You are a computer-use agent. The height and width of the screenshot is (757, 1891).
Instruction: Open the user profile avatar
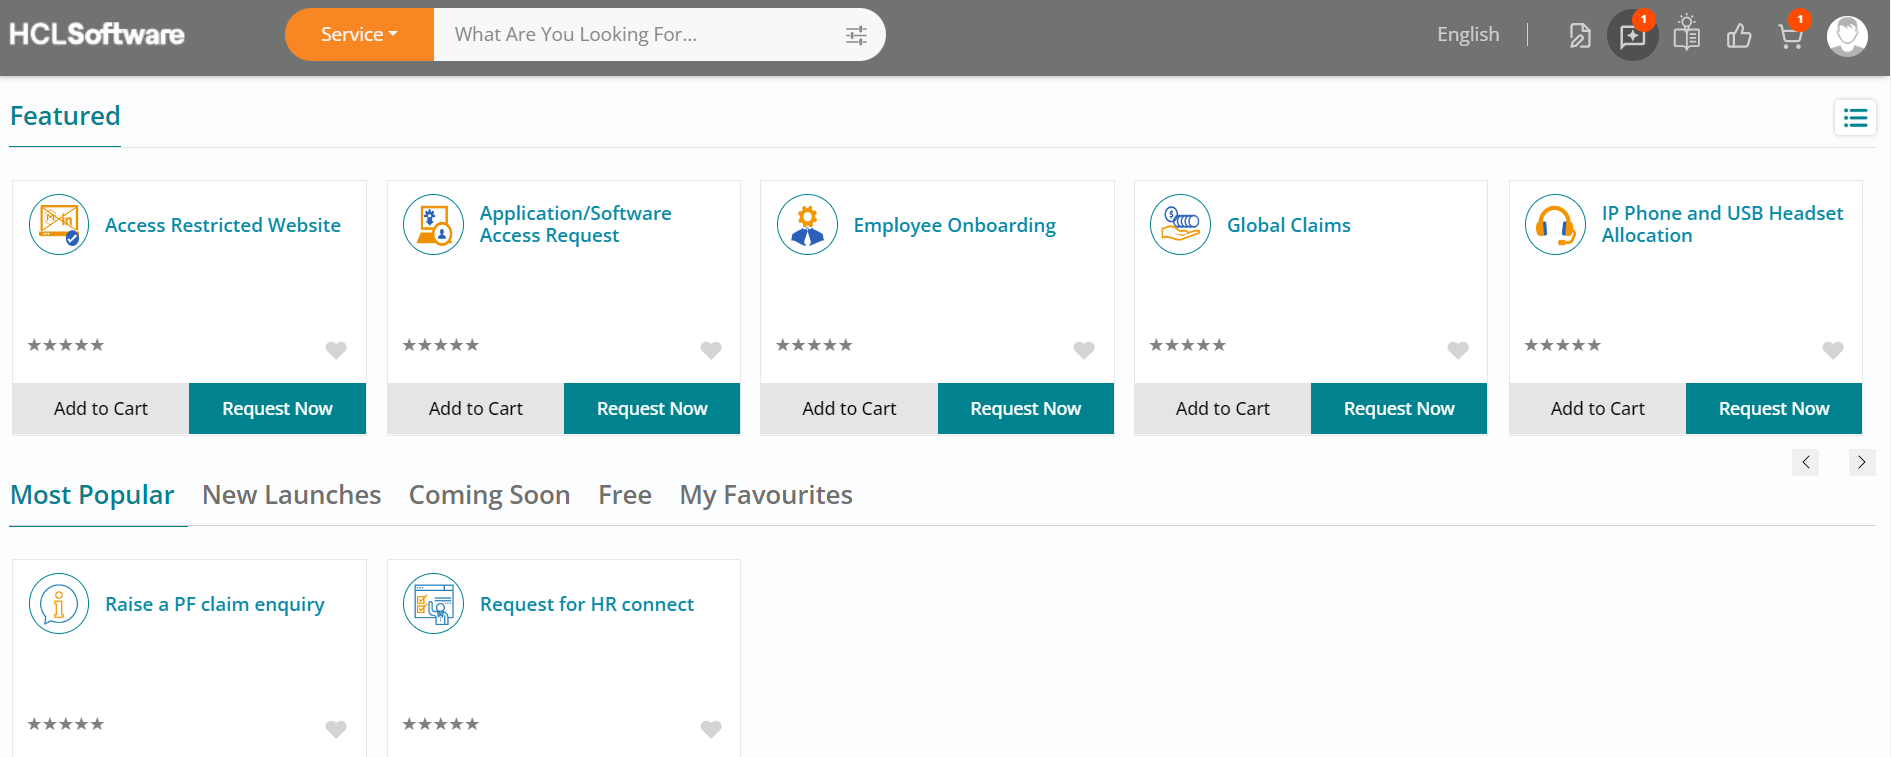(1847, 36)
